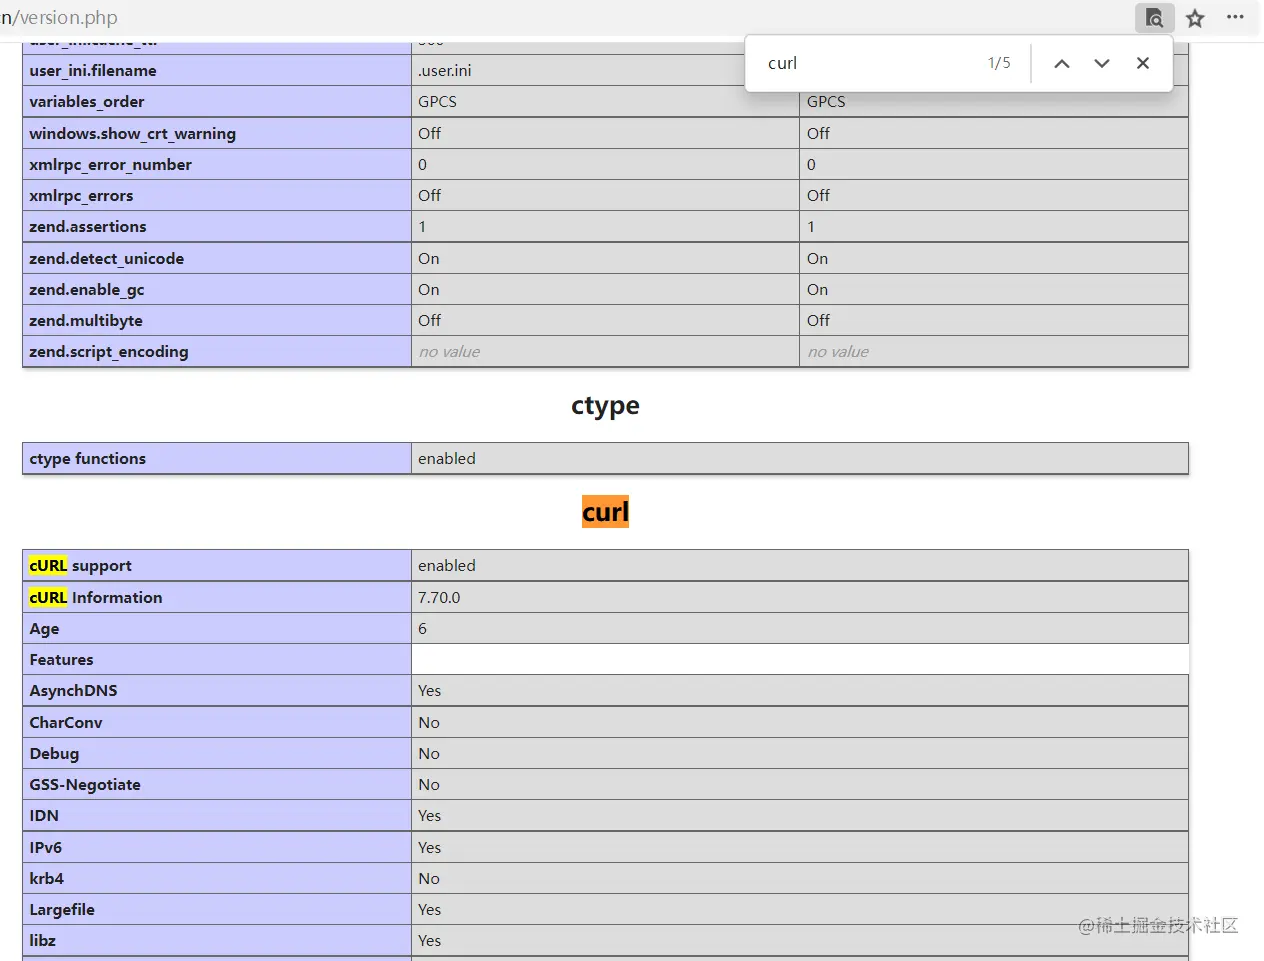This screenshot has height=961, width=1264.
Task: Select the local GPCS value for variables_order
Action: pyautogui.click(x=437, y=101)
